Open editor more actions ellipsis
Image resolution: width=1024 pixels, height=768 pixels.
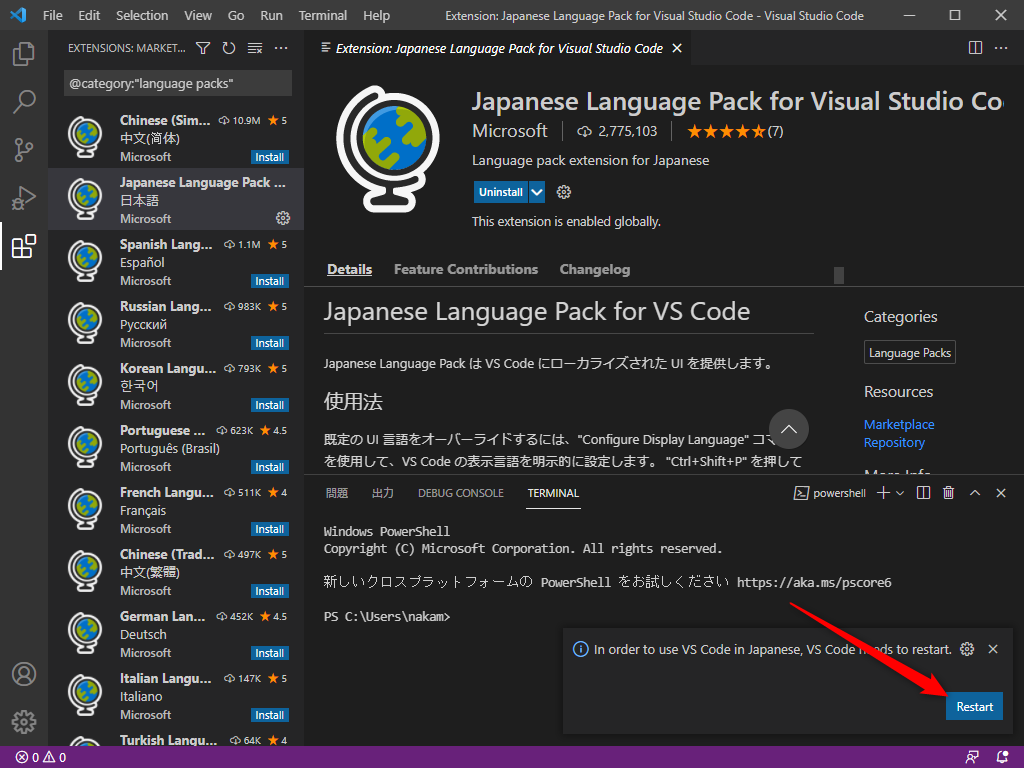[x=1000, y=48]
